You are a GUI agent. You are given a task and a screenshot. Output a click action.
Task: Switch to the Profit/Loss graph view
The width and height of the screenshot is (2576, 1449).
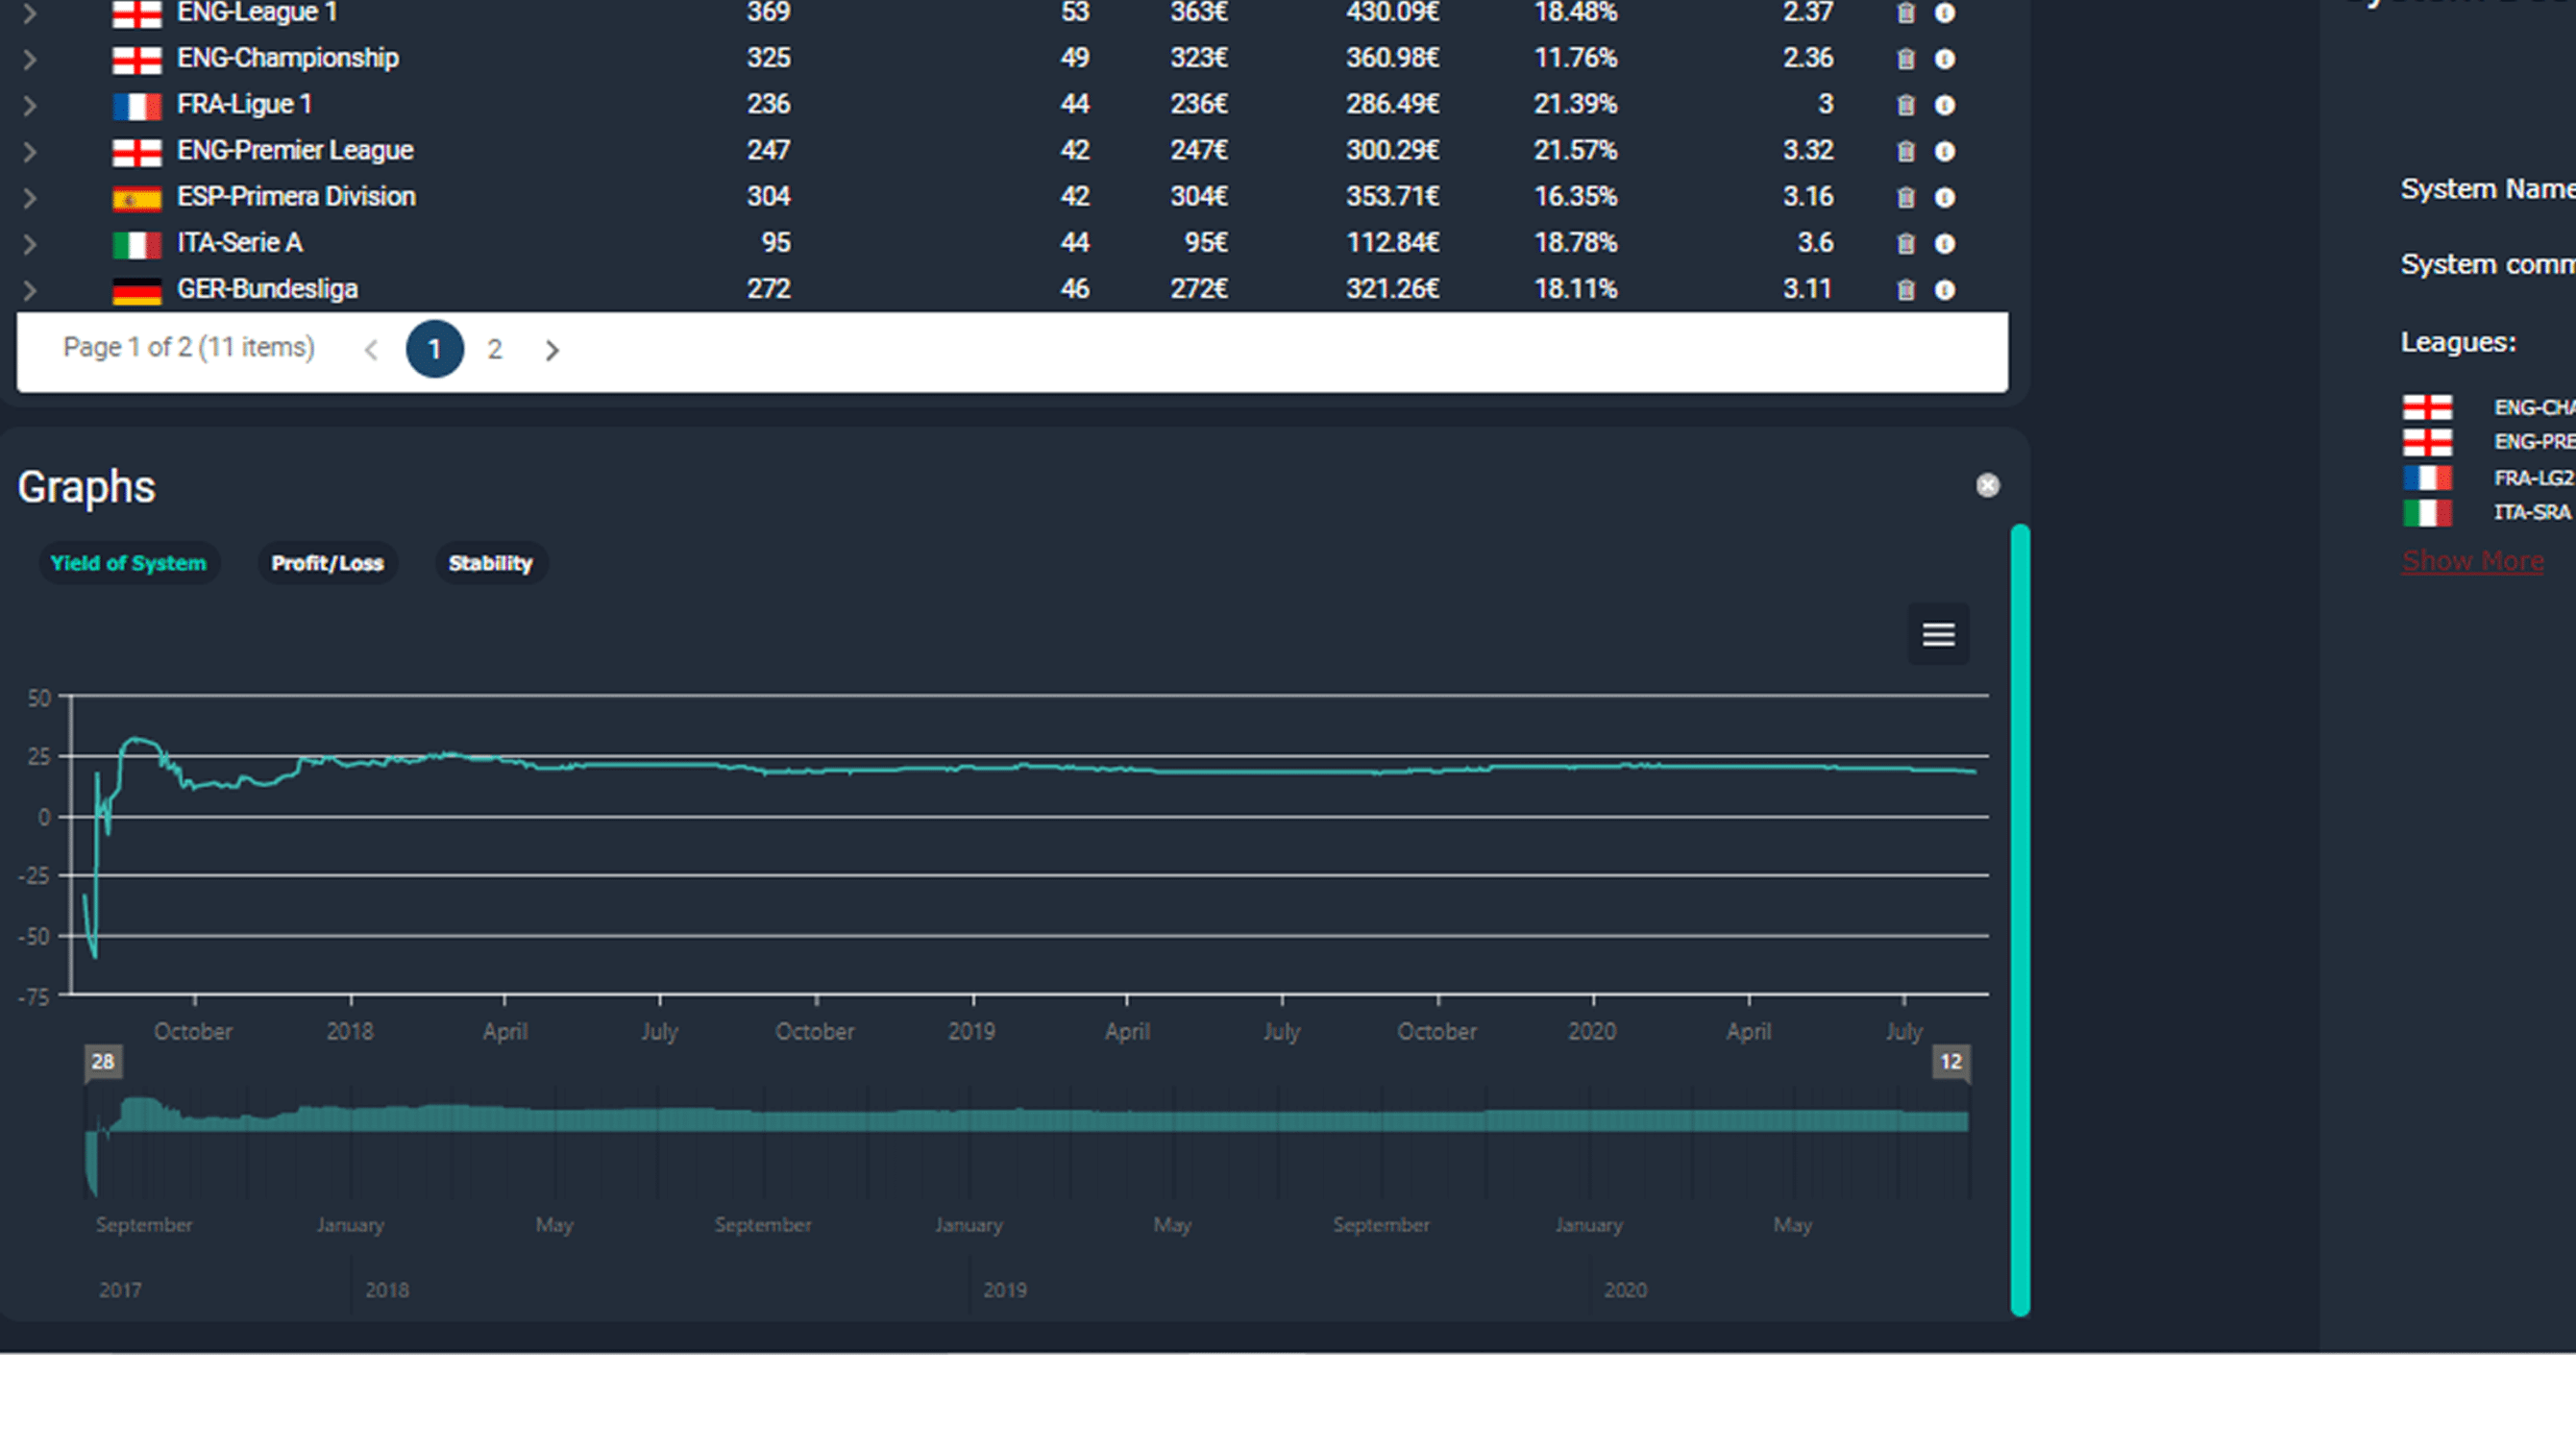[327, 563]
